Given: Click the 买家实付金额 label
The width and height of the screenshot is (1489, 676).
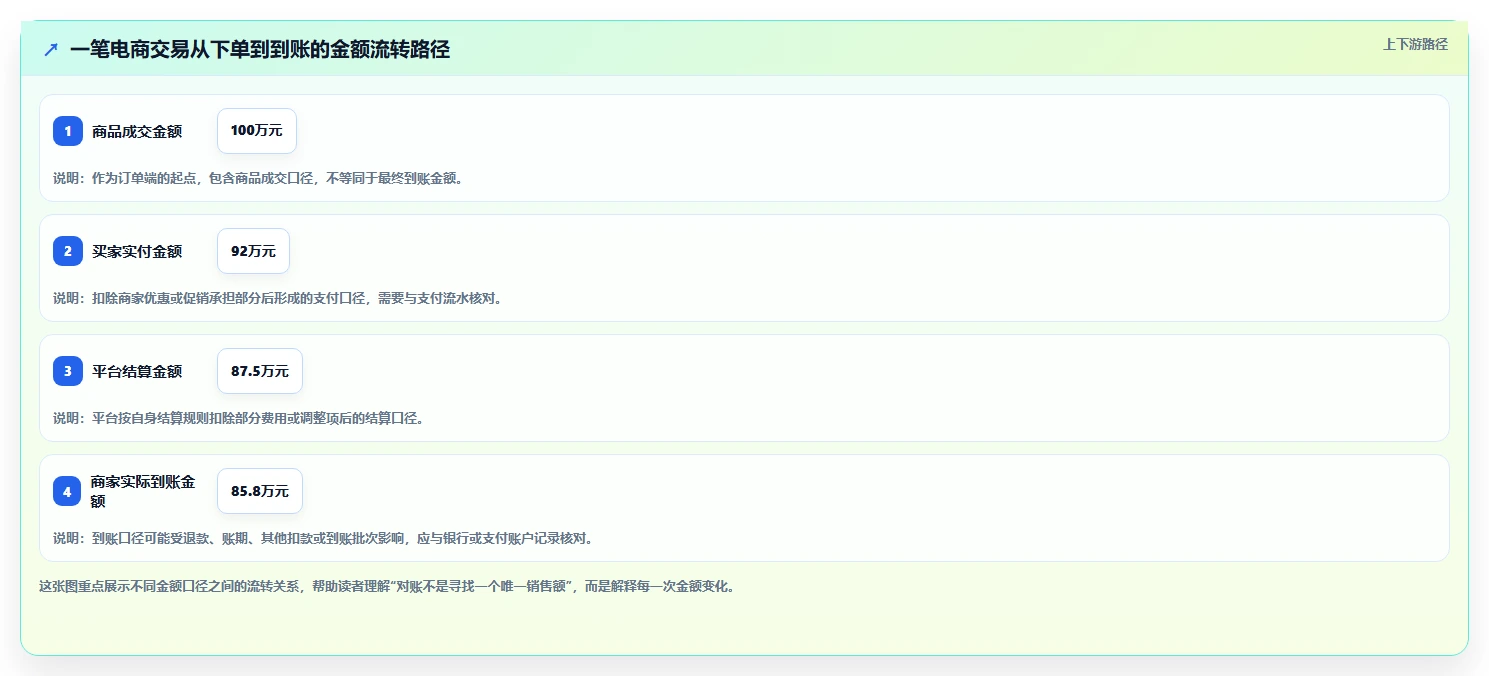Looking at the screenshot, I should [x=137, y=251].
